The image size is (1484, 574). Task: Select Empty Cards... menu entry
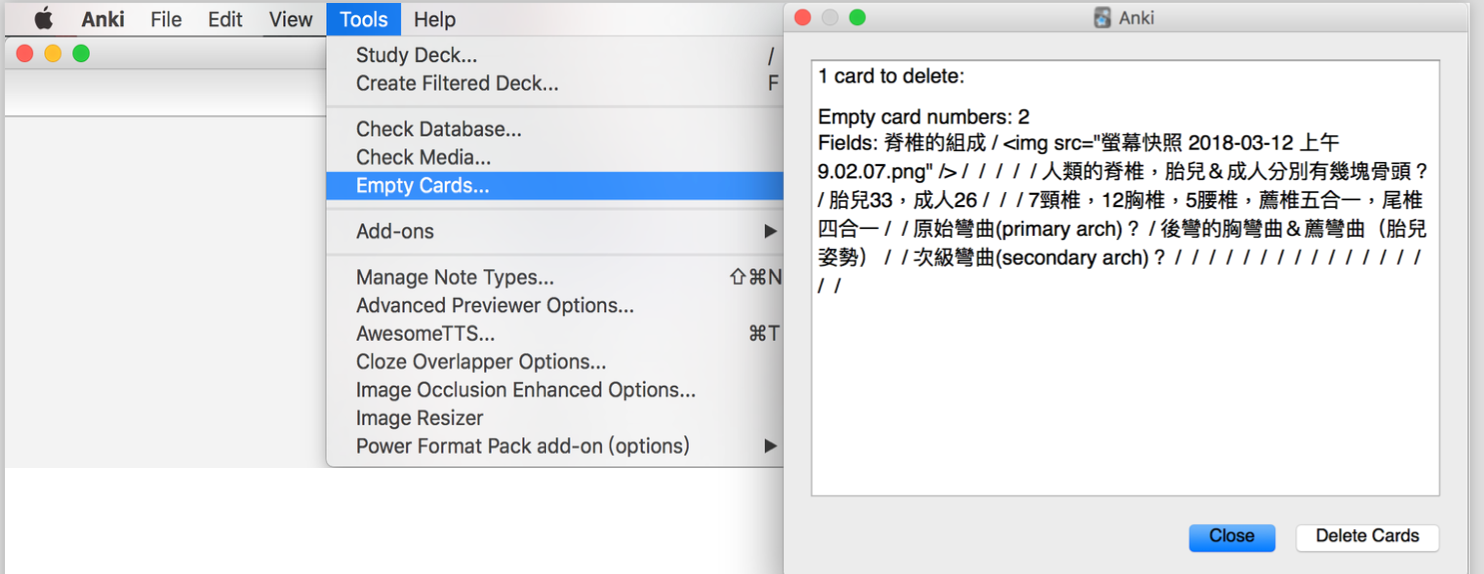click(x=555, y=185)
